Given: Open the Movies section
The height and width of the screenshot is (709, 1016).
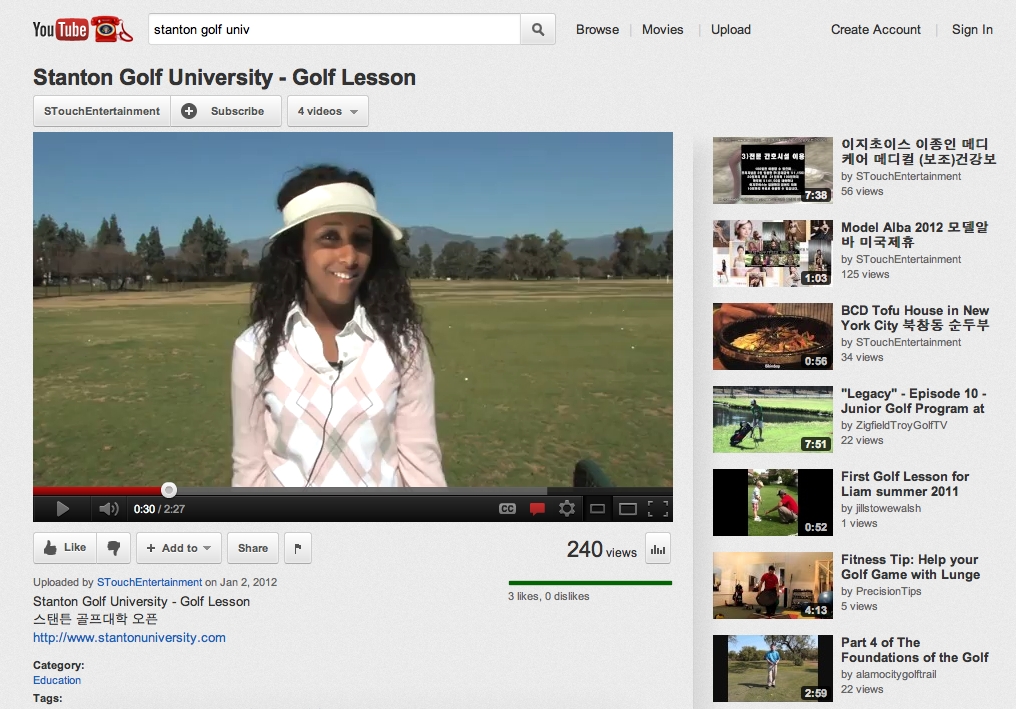Looking at the screenshot, I should (662, 30).
